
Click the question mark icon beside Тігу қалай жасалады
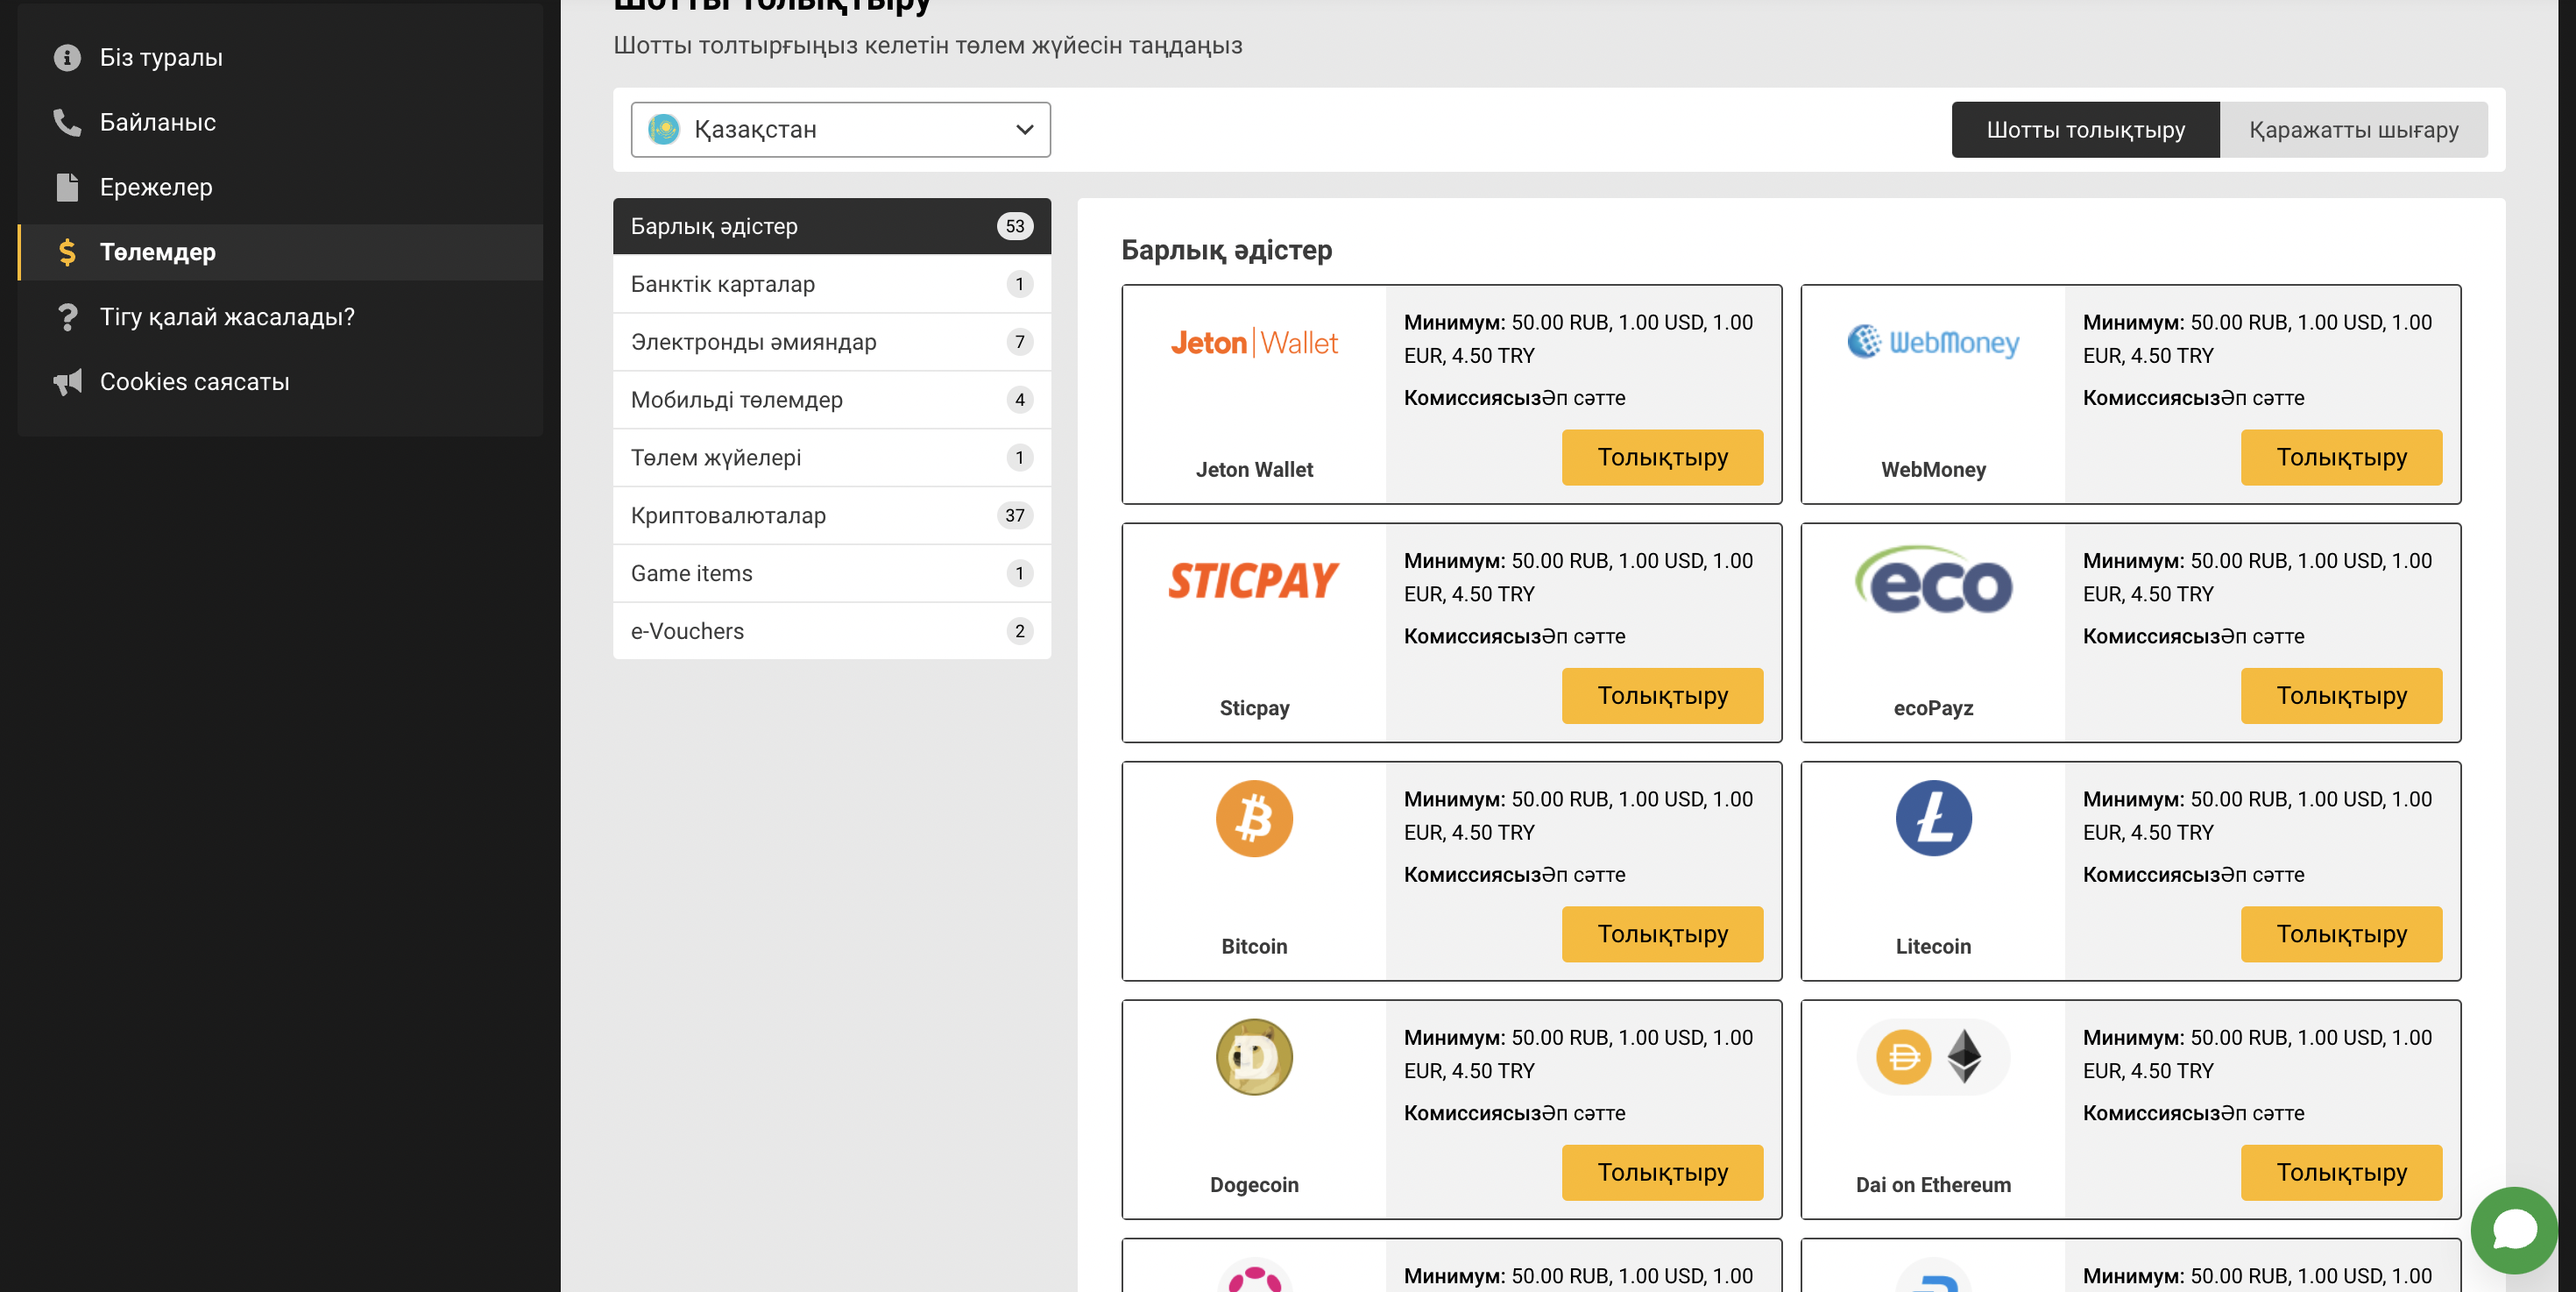click(x=67, y=317)
